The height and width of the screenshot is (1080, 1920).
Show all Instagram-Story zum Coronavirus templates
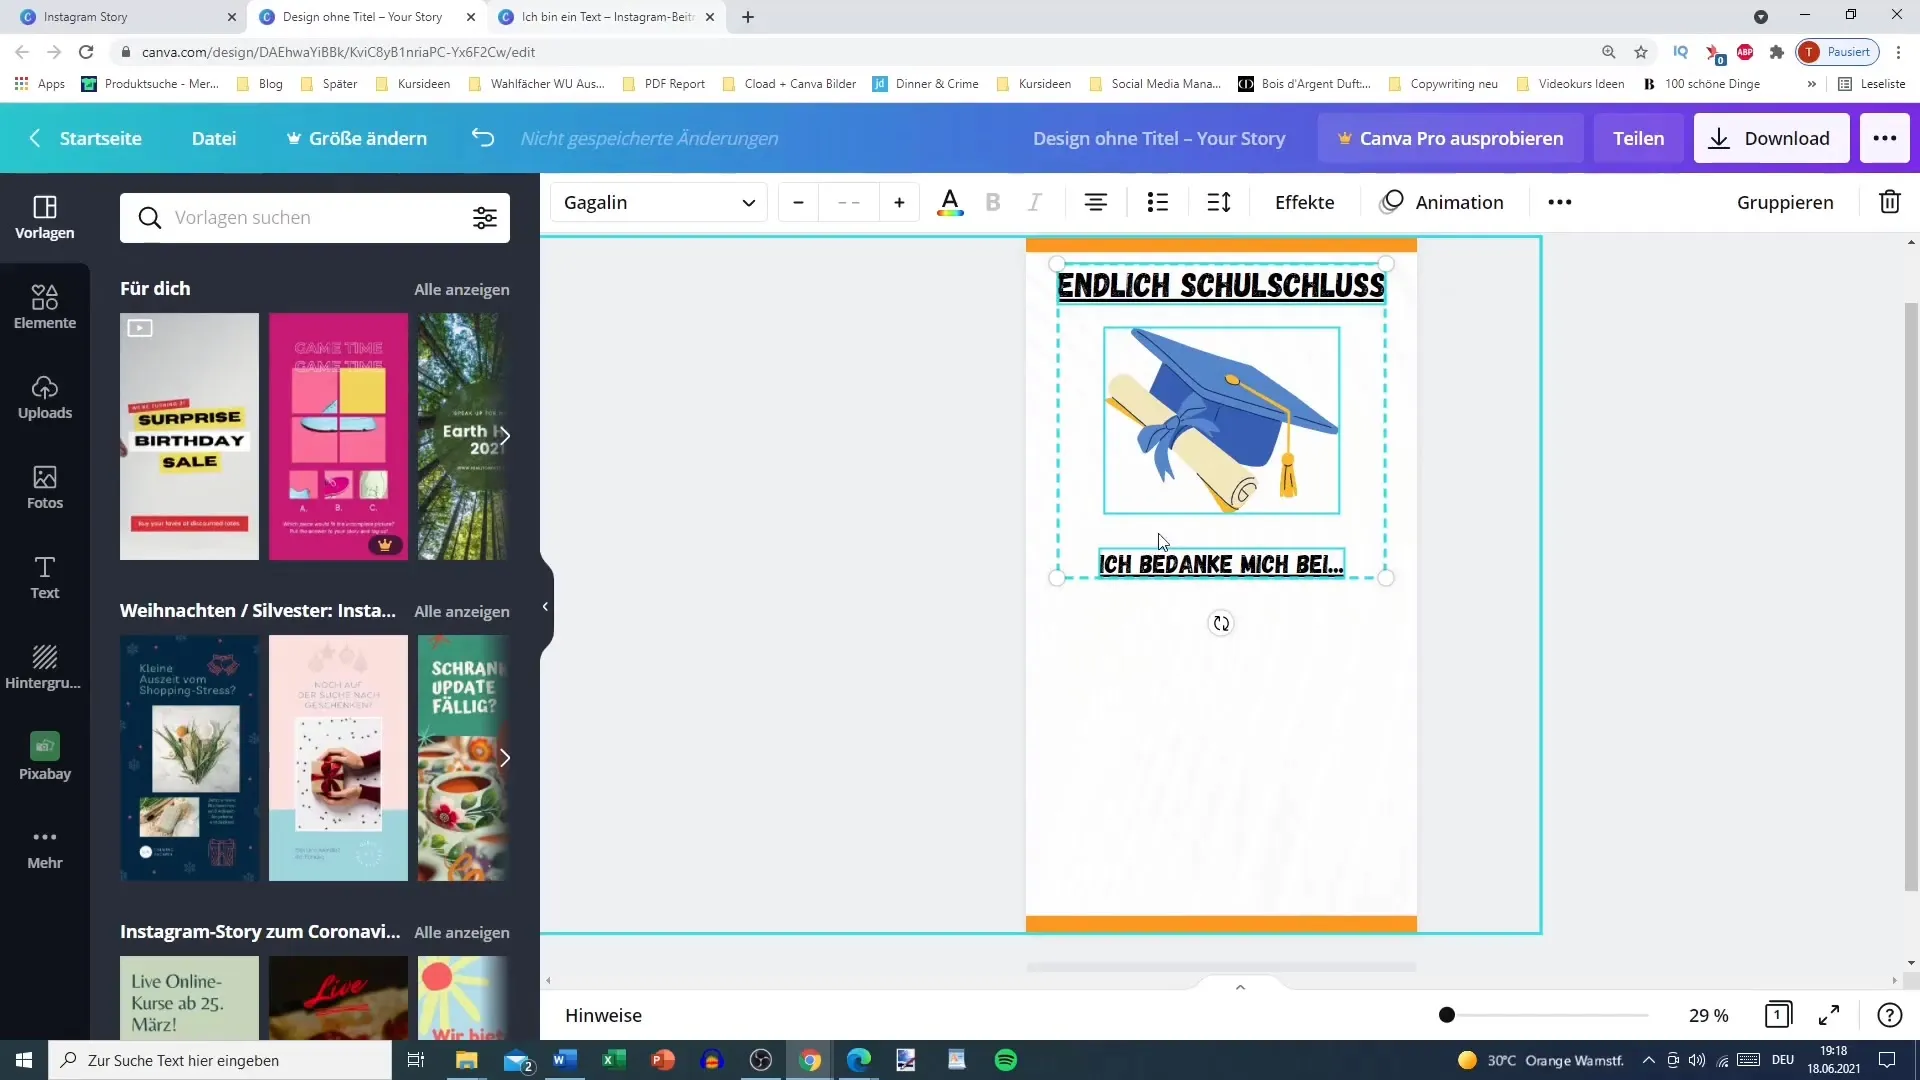462,932
